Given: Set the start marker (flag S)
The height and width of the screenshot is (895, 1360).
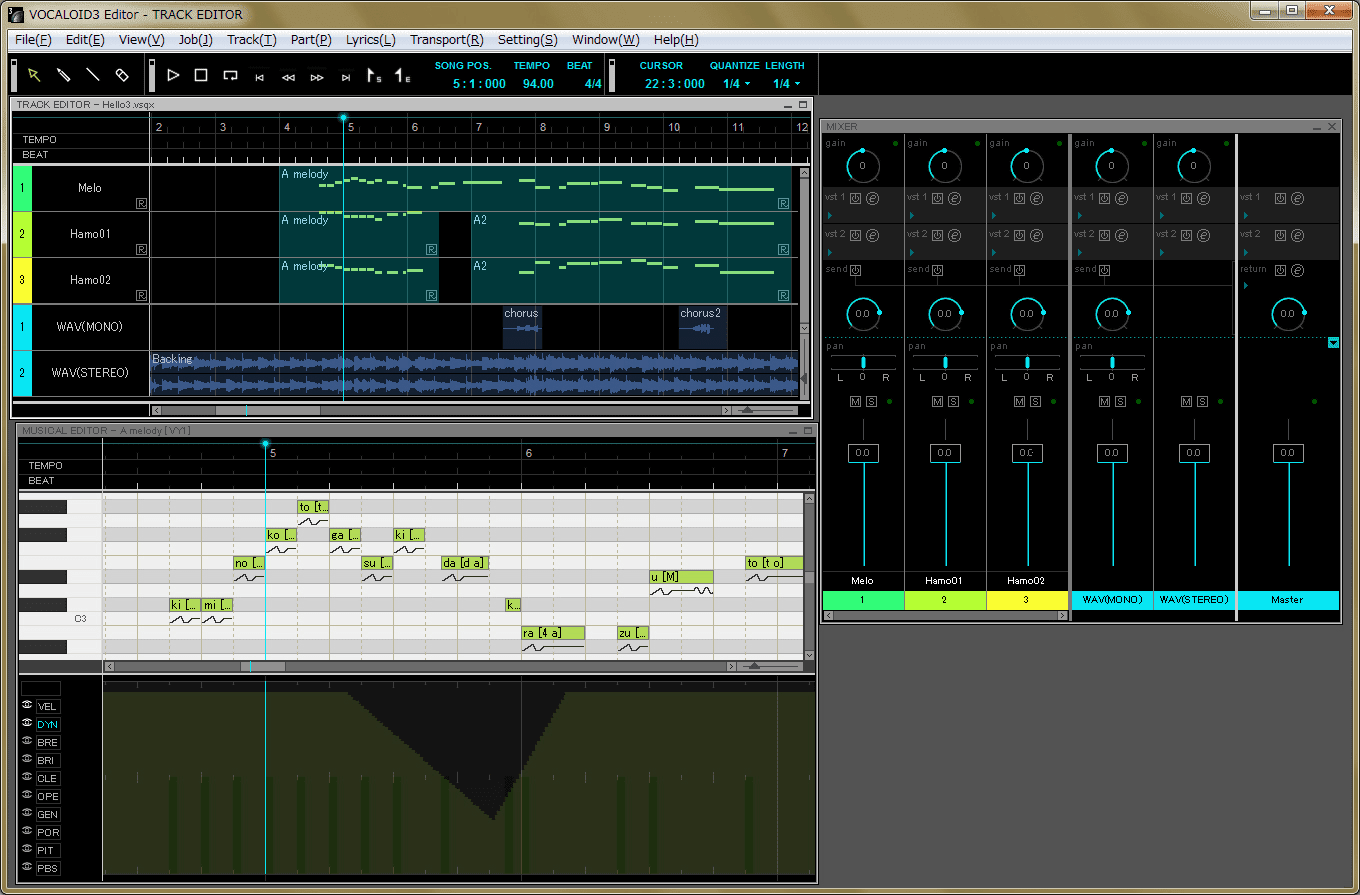Looking at the screenshot, I should tap(374, 75).
